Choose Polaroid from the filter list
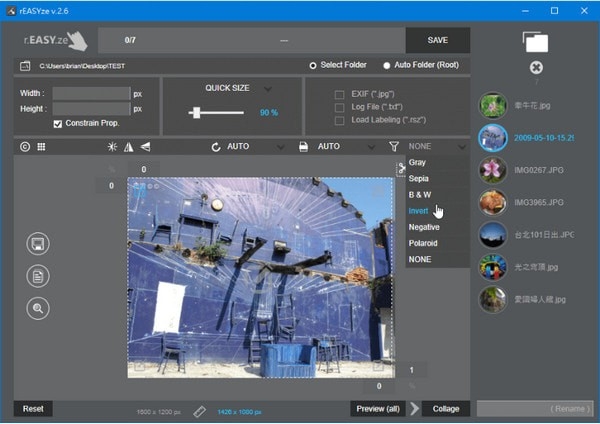Screen dimensions: 600x424 pos(423,243)
